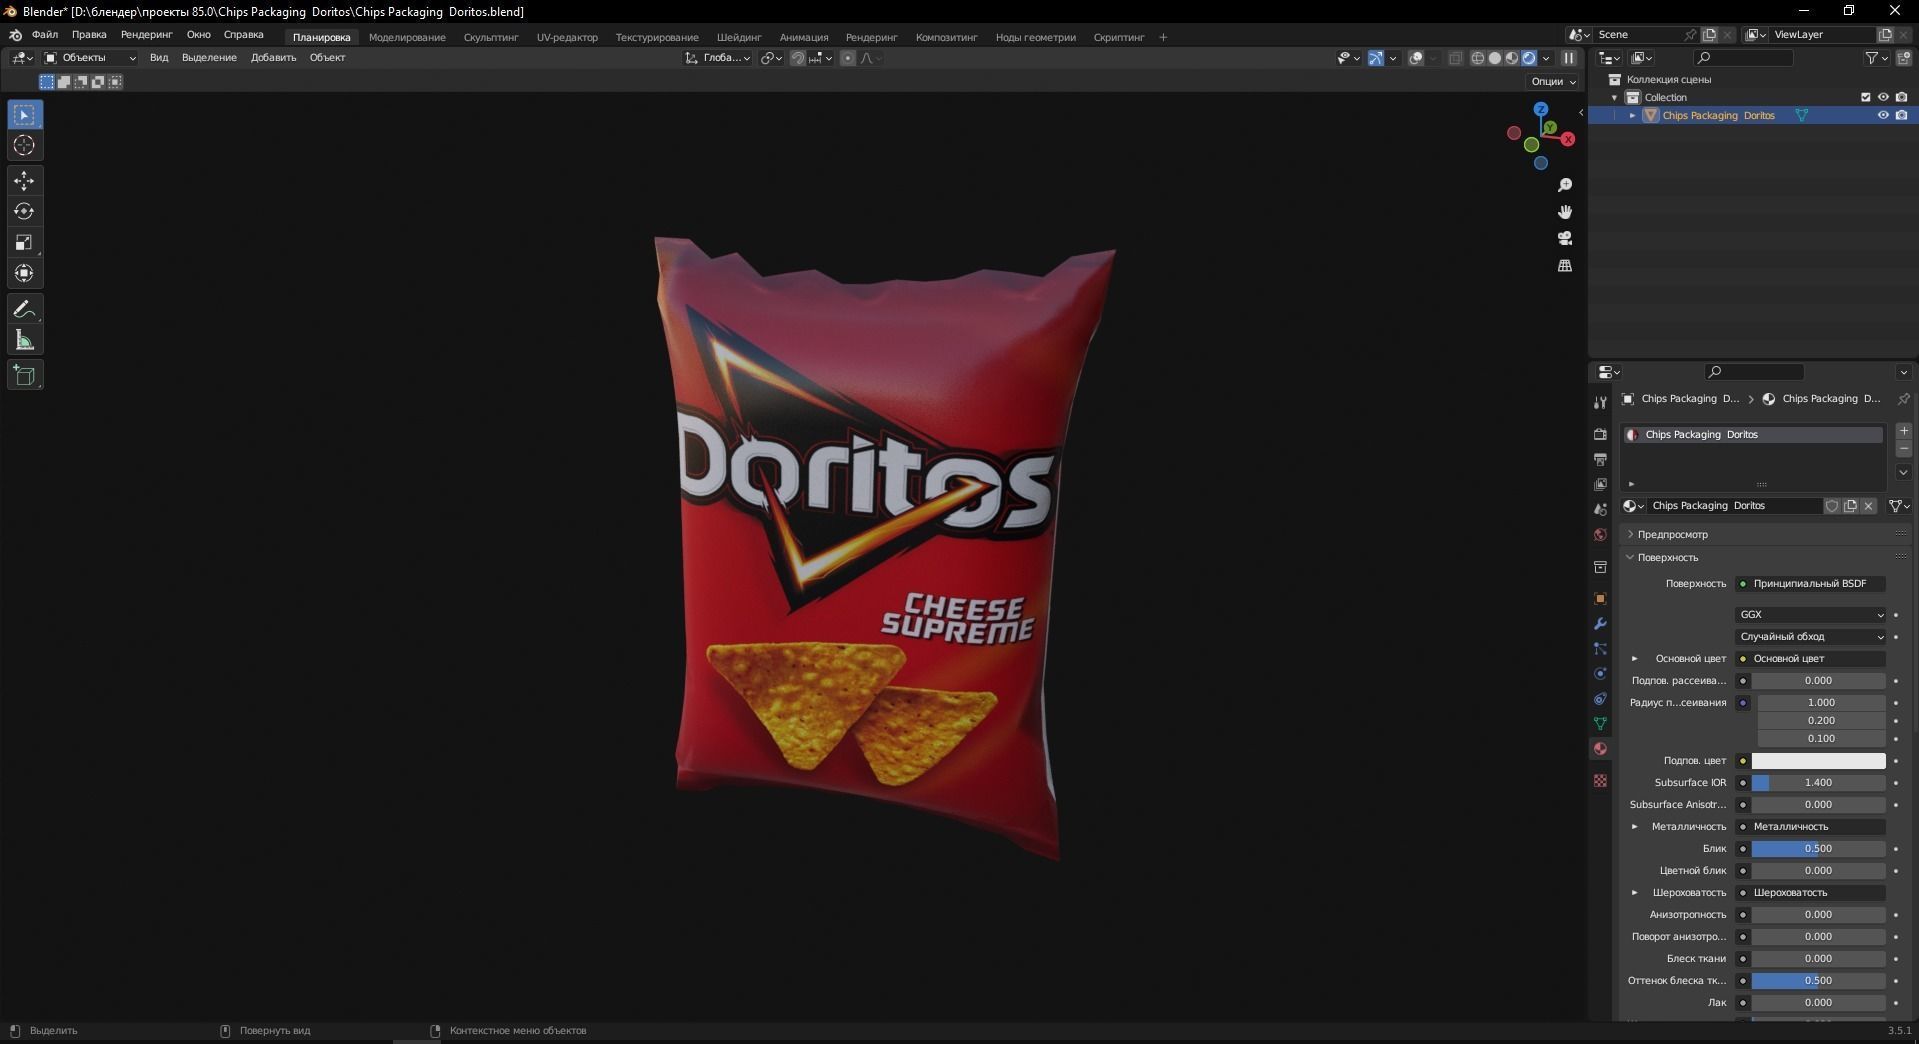Switch to the Modeling workspace tab
This screenshot has width=1919, height=1044.
click(407, 37)
